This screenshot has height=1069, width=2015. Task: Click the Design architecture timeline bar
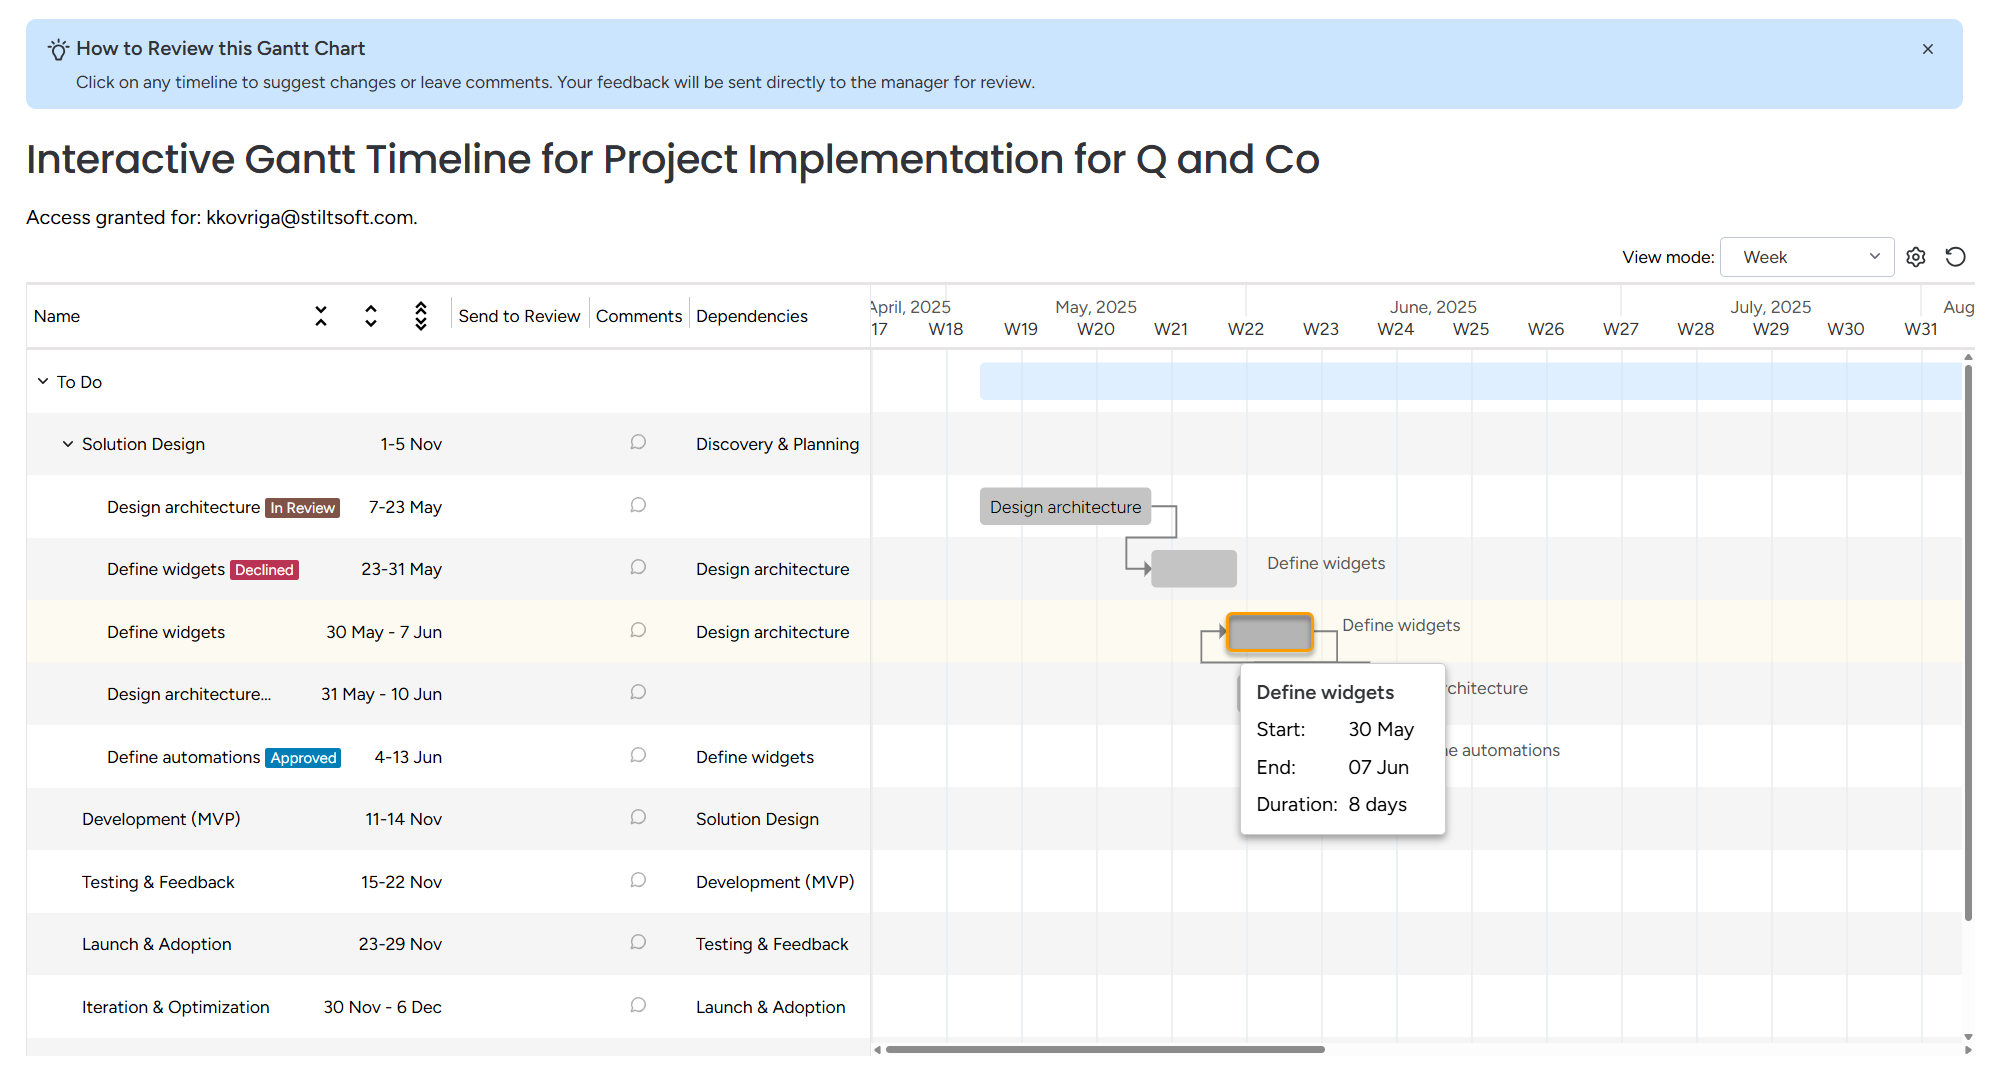click(1065, 507)
